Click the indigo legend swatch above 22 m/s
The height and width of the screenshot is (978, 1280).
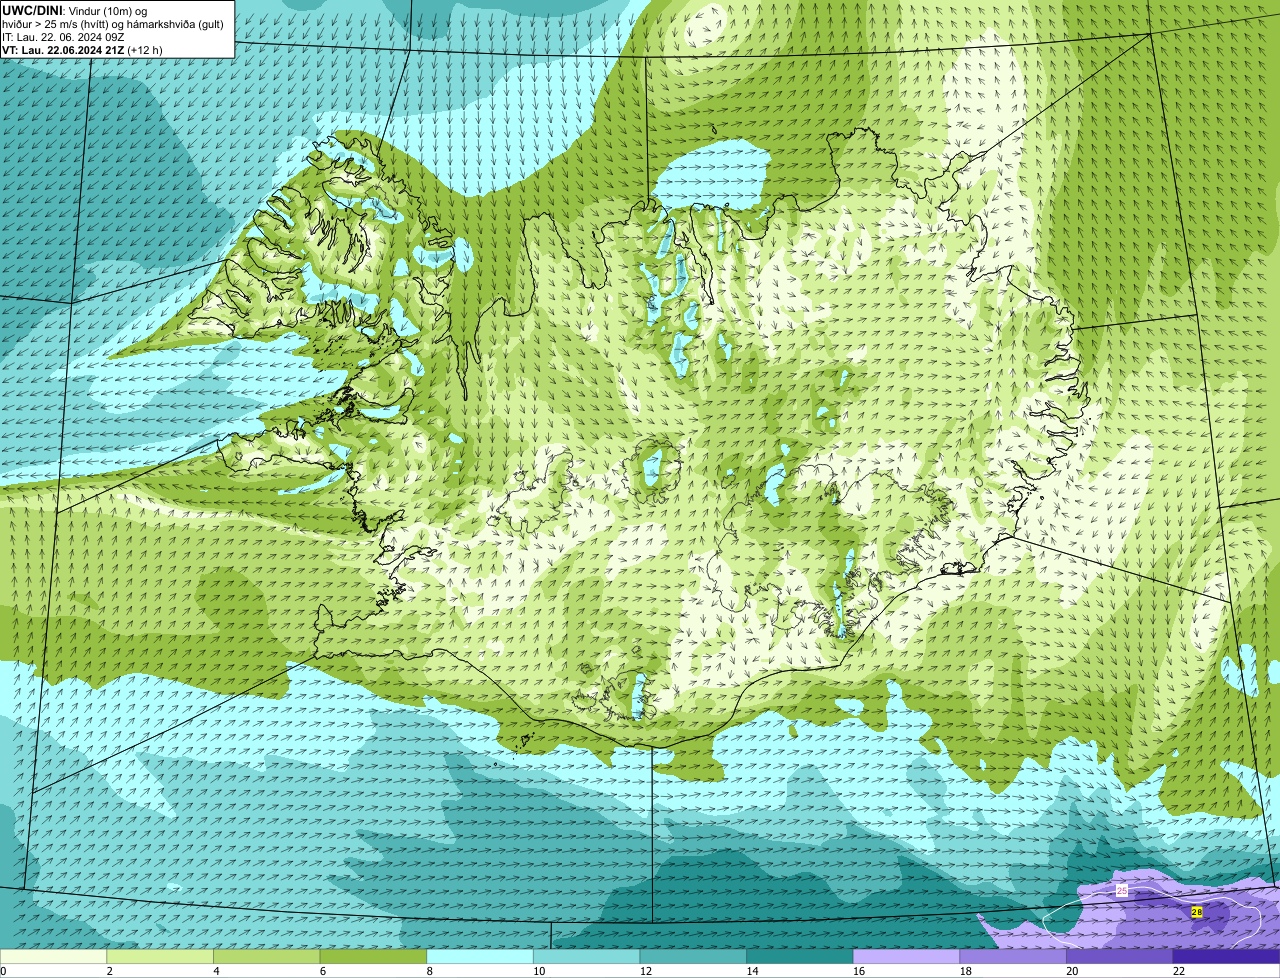tap(1227, 957)
